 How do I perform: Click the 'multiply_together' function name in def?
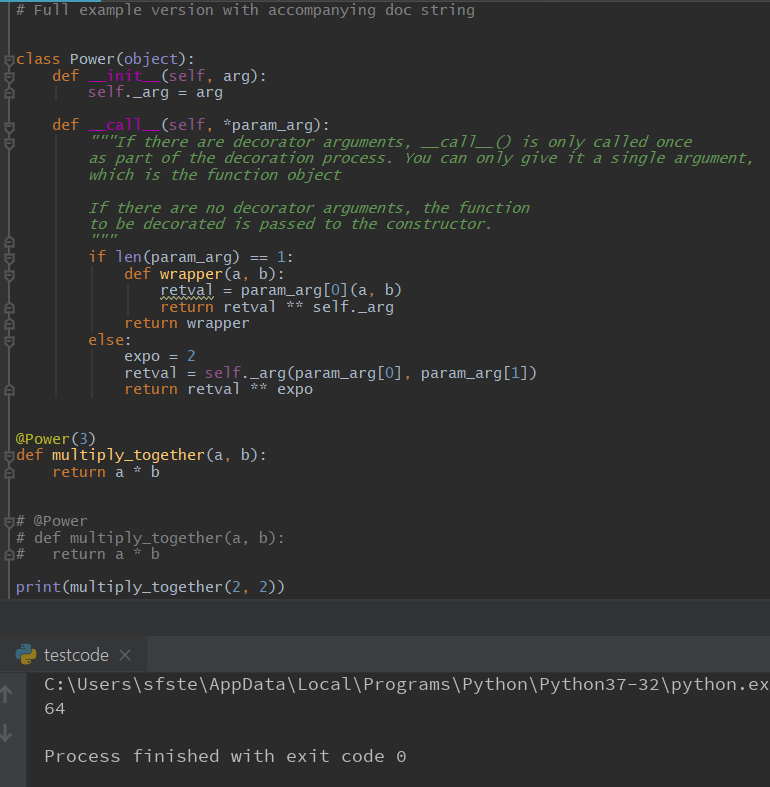pos(129,455)
